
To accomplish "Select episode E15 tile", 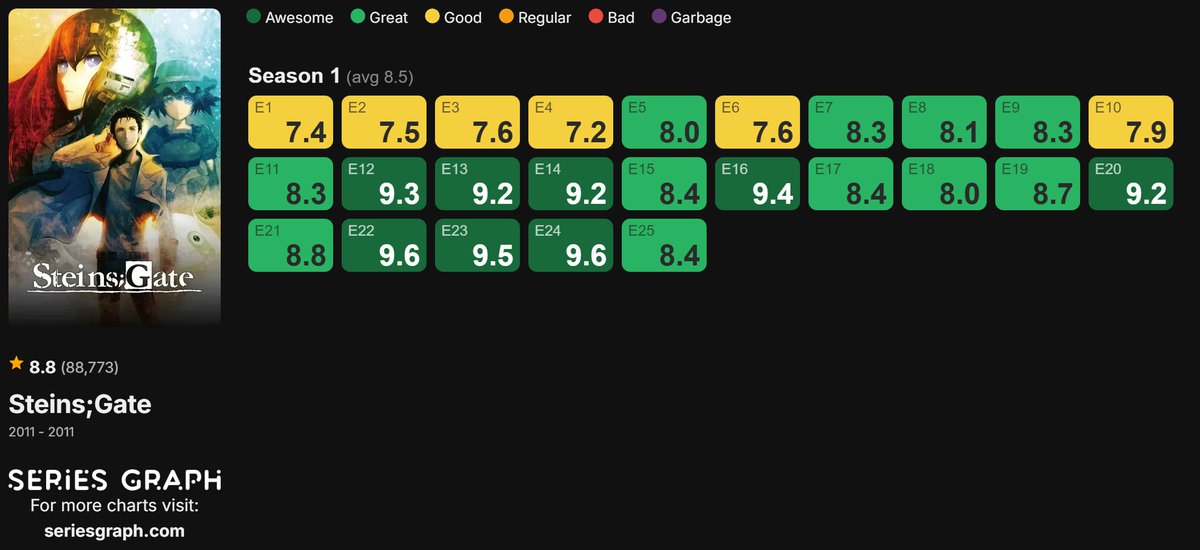I will [x=664, y=184].
